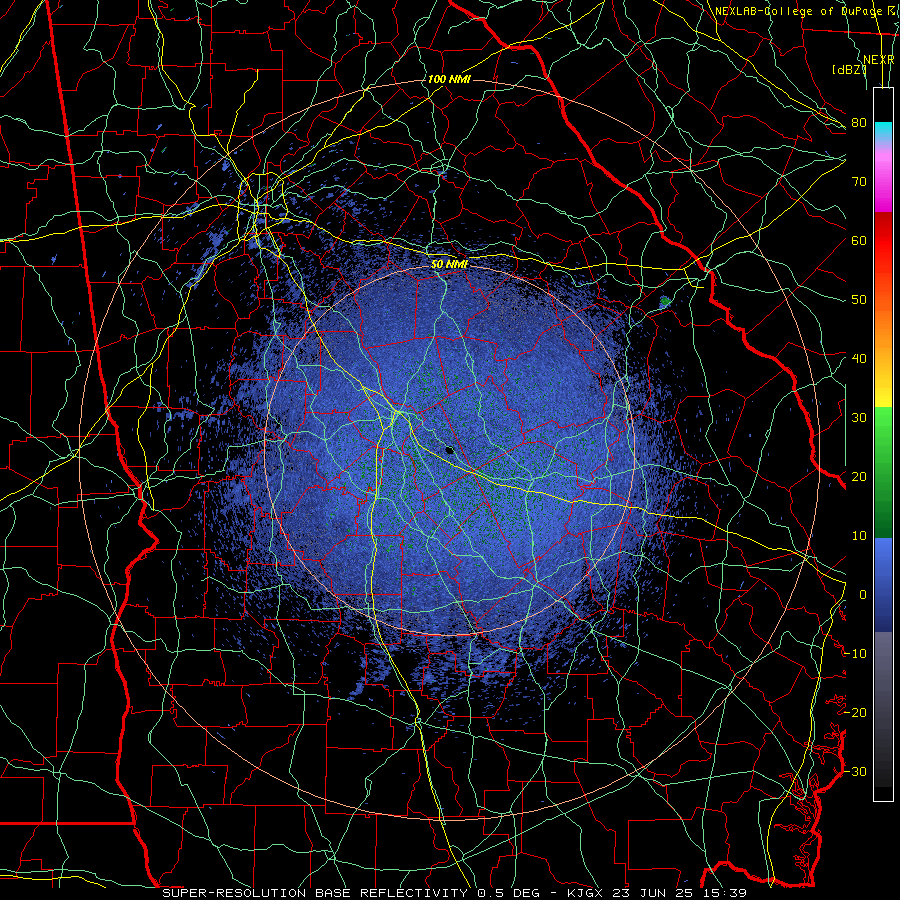Click the 50 value on the dBZ scale
The height and width of the screenshot is (900, 900).
[x=859, y=300]
